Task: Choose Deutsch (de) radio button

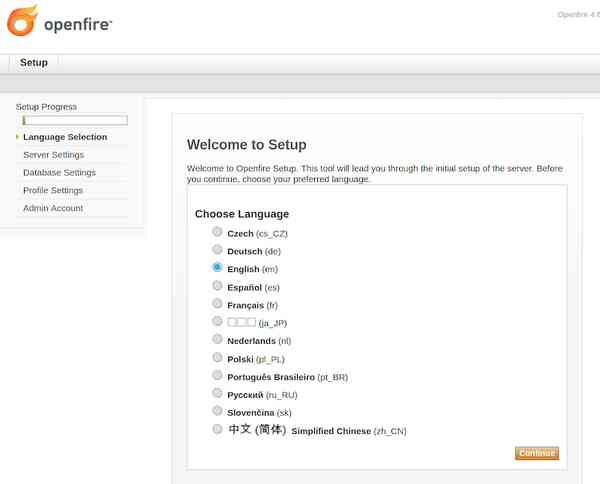Action: click(217, 250)
